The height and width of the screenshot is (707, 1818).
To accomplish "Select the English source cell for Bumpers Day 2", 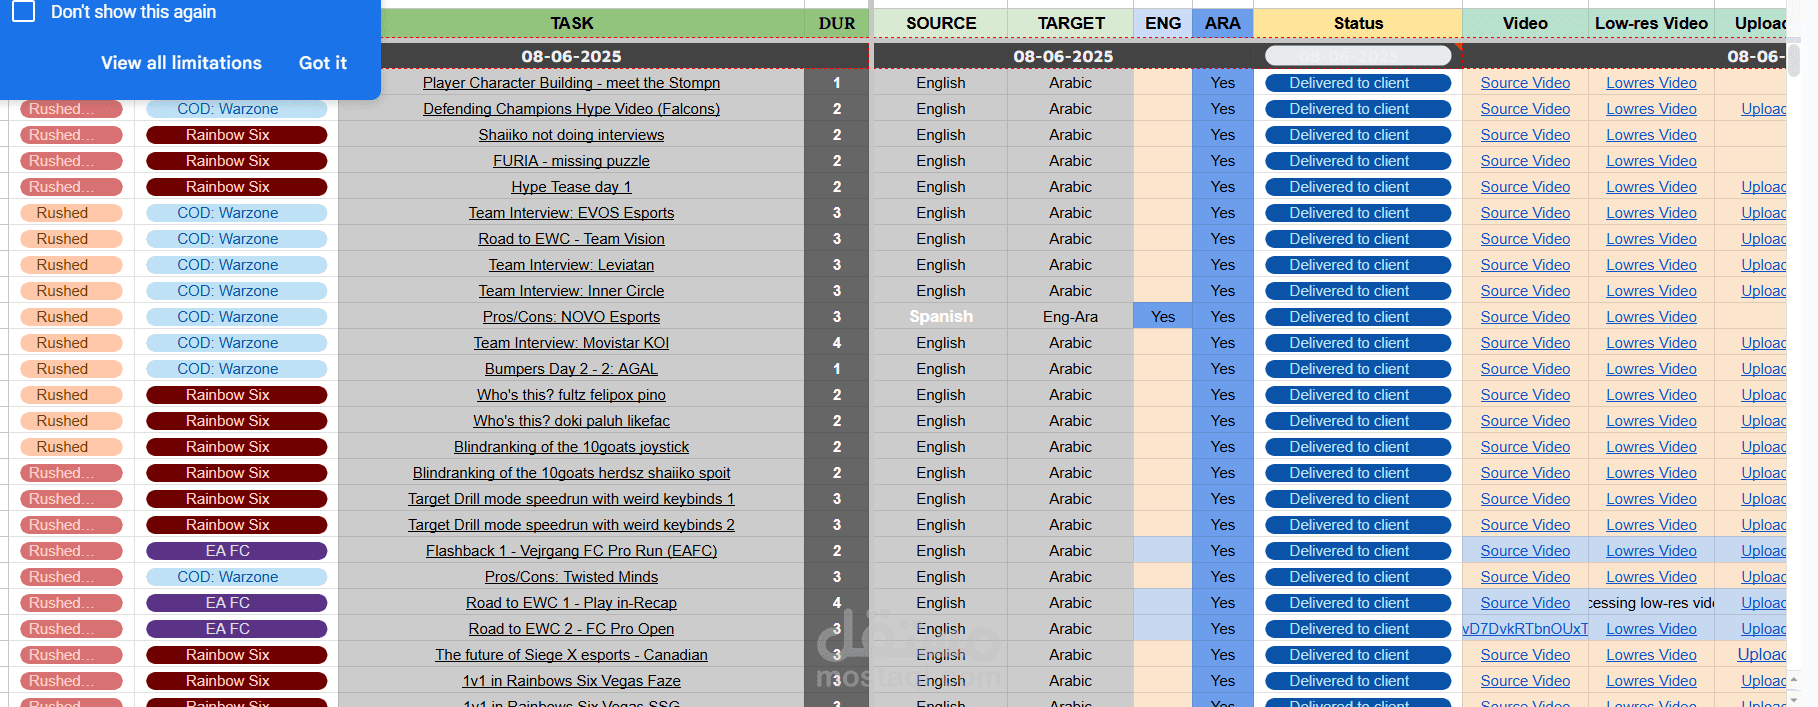I will pyautogui.click(x=941, y=369).
